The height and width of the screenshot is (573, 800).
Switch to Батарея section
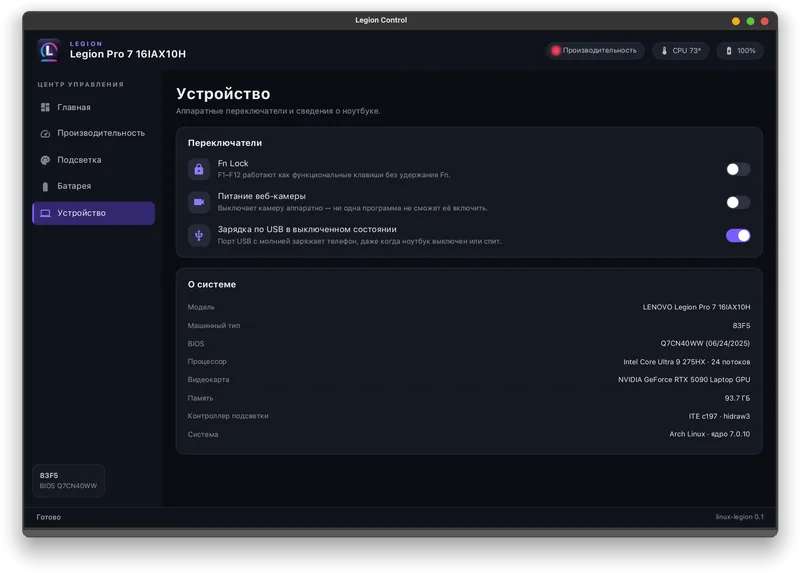(93, 186)
